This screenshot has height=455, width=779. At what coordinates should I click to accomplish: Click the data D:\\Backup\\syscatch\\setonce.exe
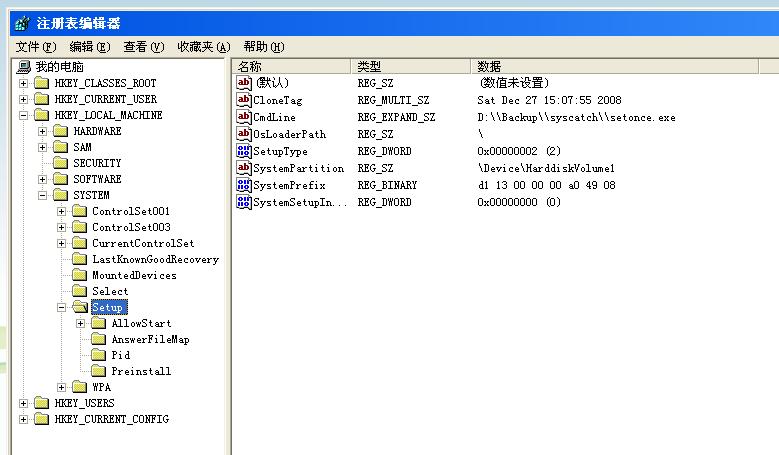[576, 118]
